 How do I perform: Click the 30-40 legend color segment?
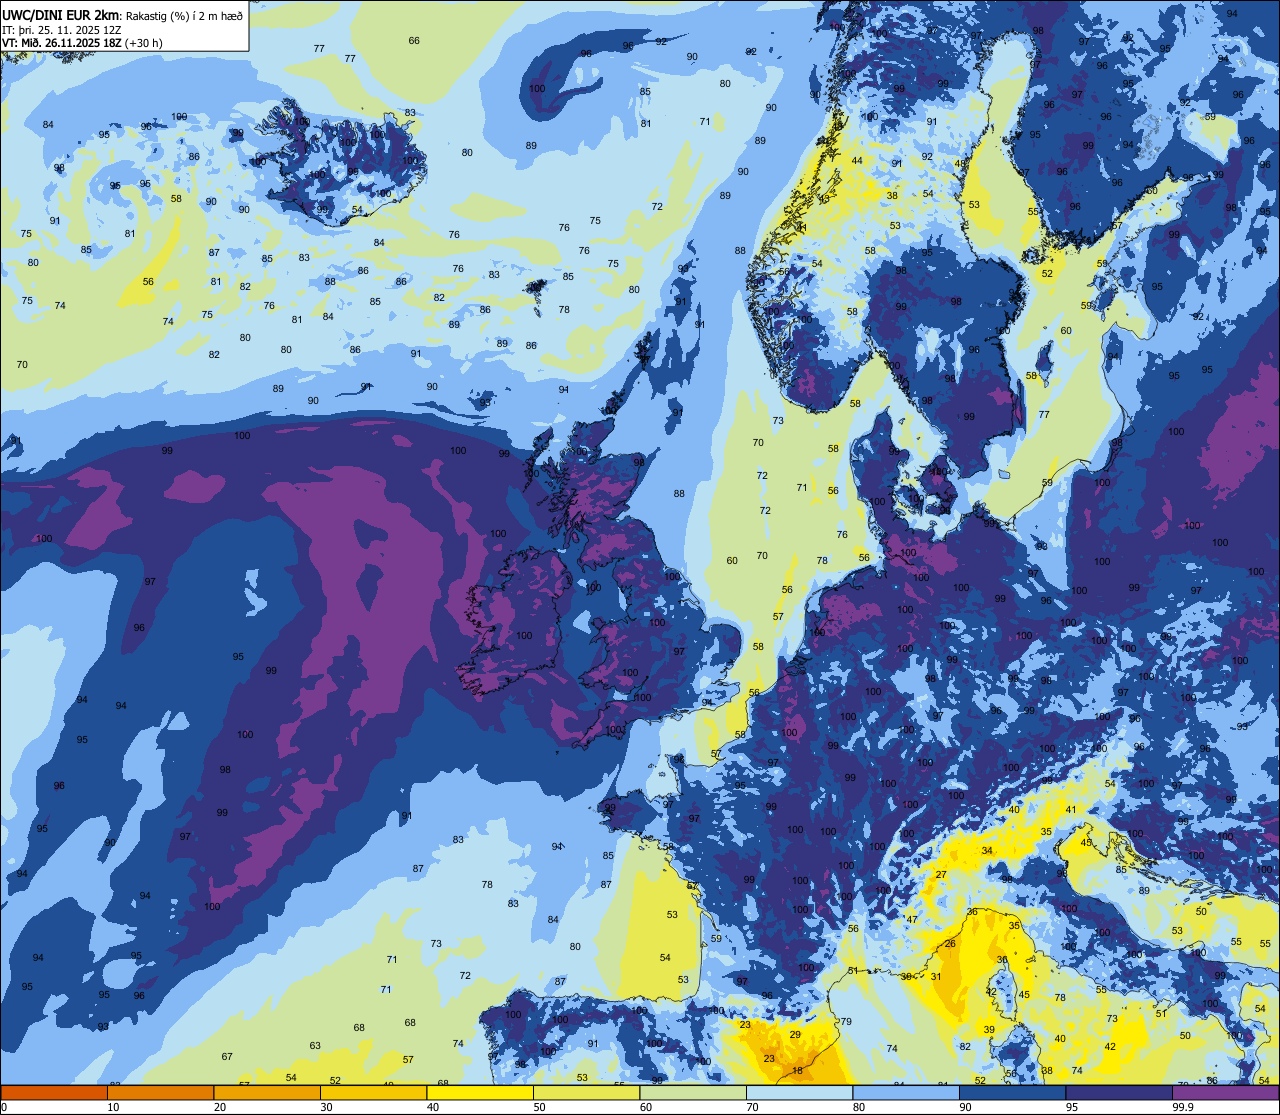[x=373, y=1092]
